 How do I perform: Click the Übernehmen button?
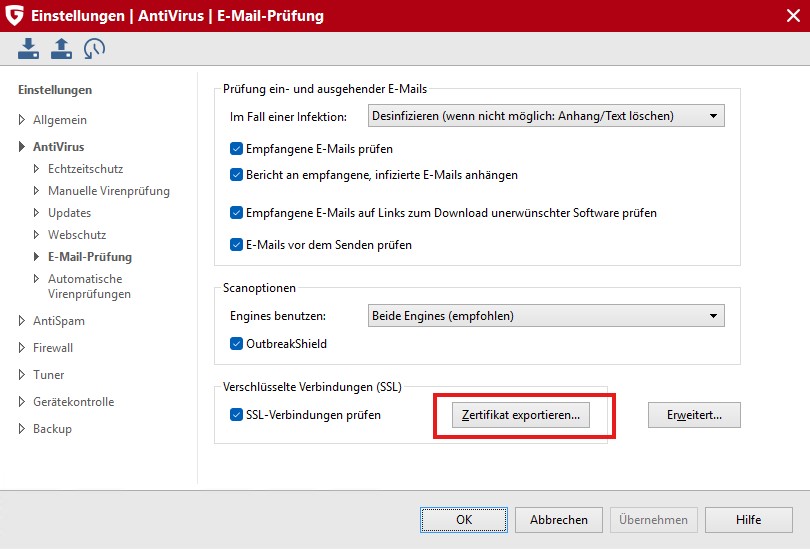coord(653,520)
